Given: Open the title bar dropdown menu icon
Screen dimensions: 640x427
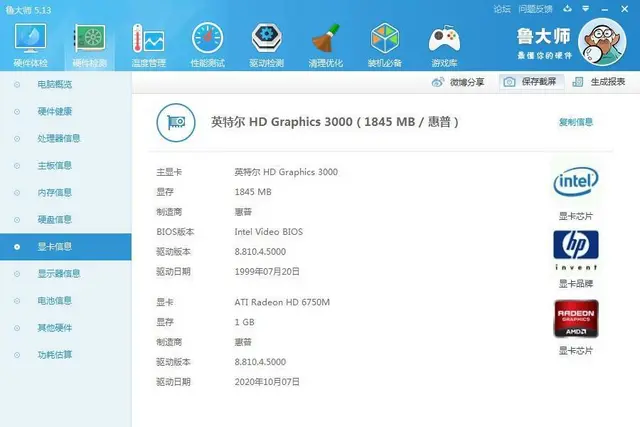Looking at the screenshot, I should click(x=586, y=9).
